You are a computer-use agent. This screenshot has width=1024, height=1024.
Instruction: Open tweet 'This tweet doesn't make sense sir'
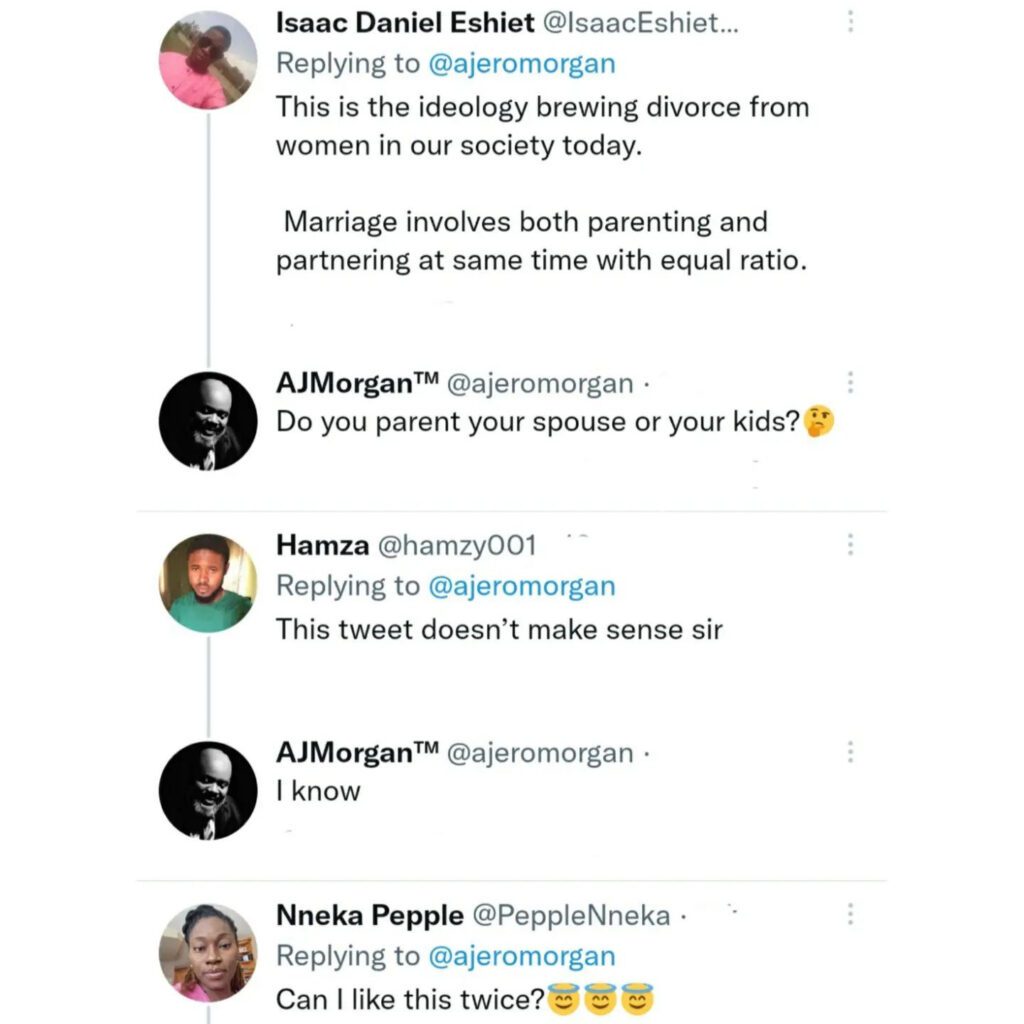pyautogui.click(x=498, y=629)
